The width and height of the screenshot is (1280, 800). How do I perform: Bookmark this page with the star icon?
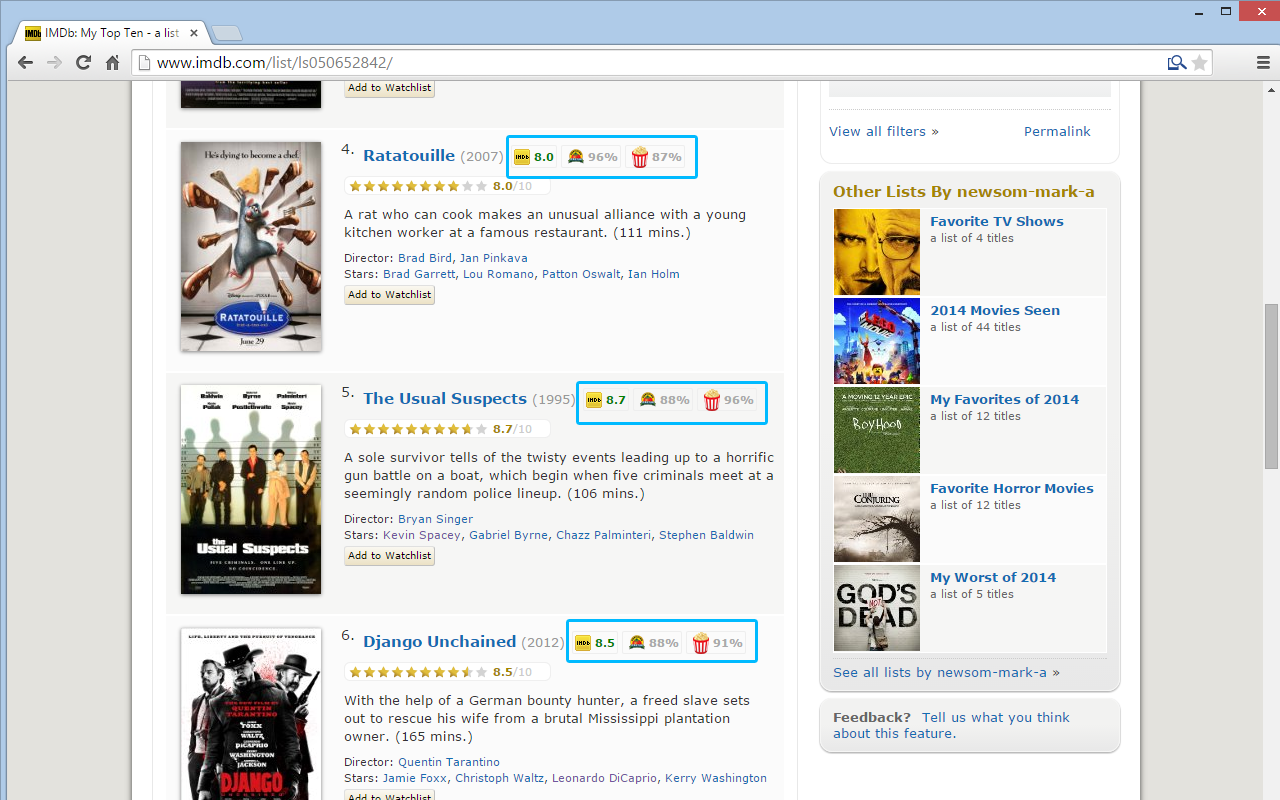(1200, 63)
